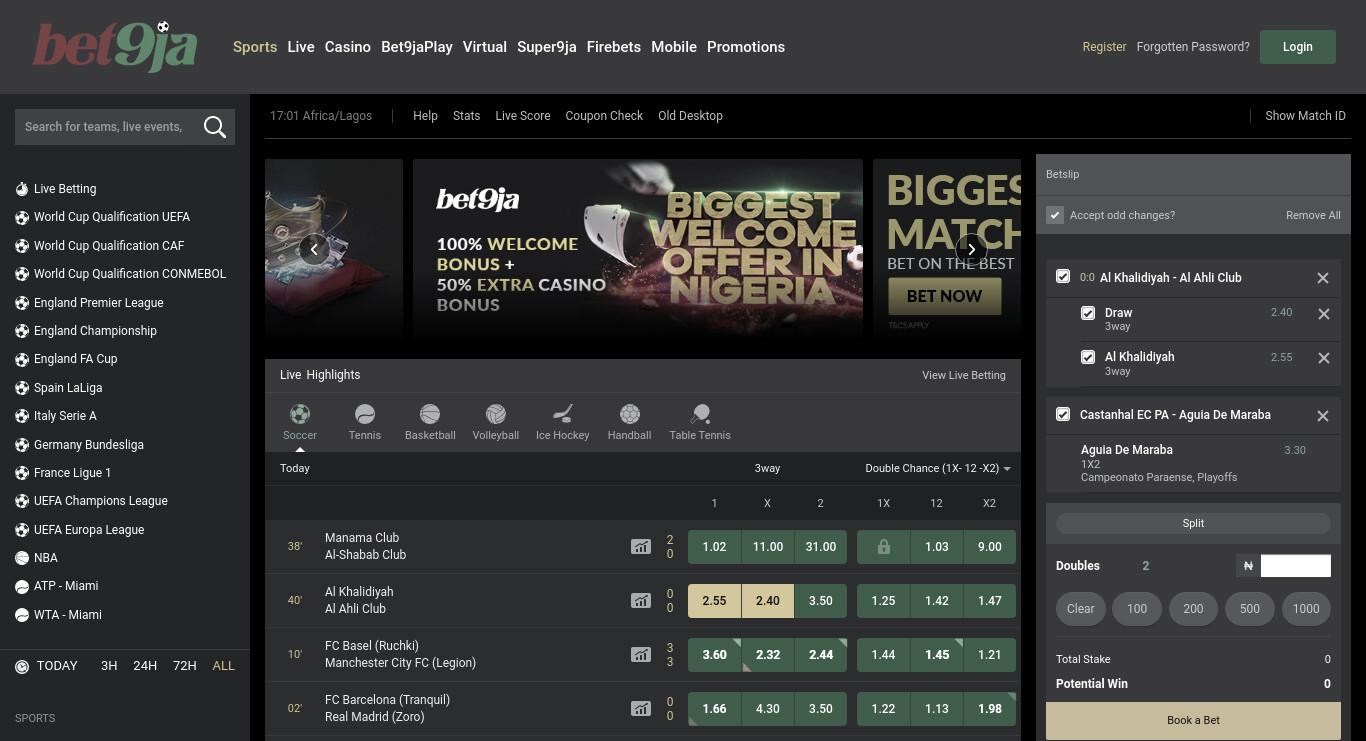Open Super9ja in top navigation
1366x741 pixels.
(x=547, y=47)
